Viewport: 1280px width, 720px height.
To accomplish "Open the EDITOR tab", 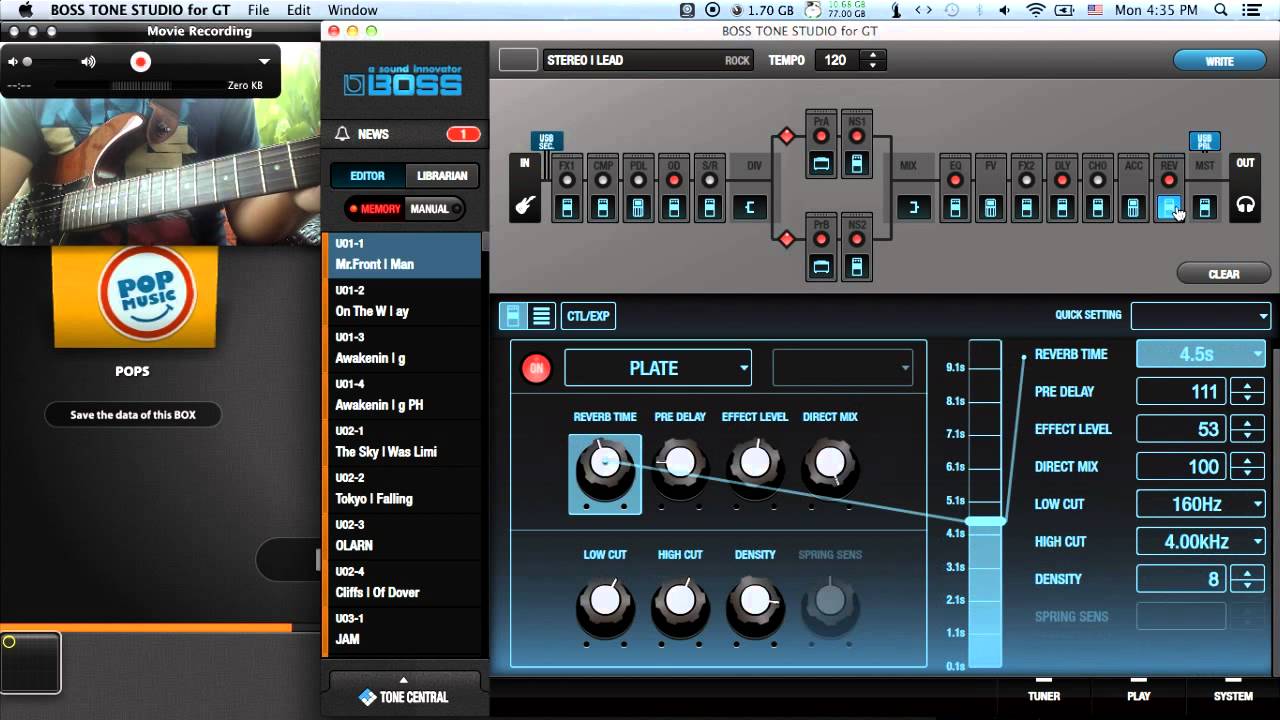I will tap(367, 176).
